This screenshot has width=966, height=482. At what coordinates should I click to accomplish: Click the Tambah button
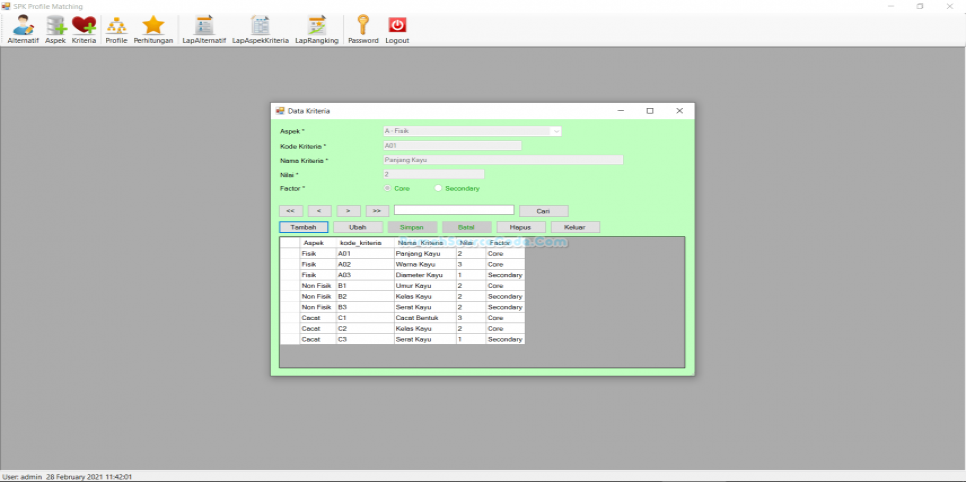(304, 227)
